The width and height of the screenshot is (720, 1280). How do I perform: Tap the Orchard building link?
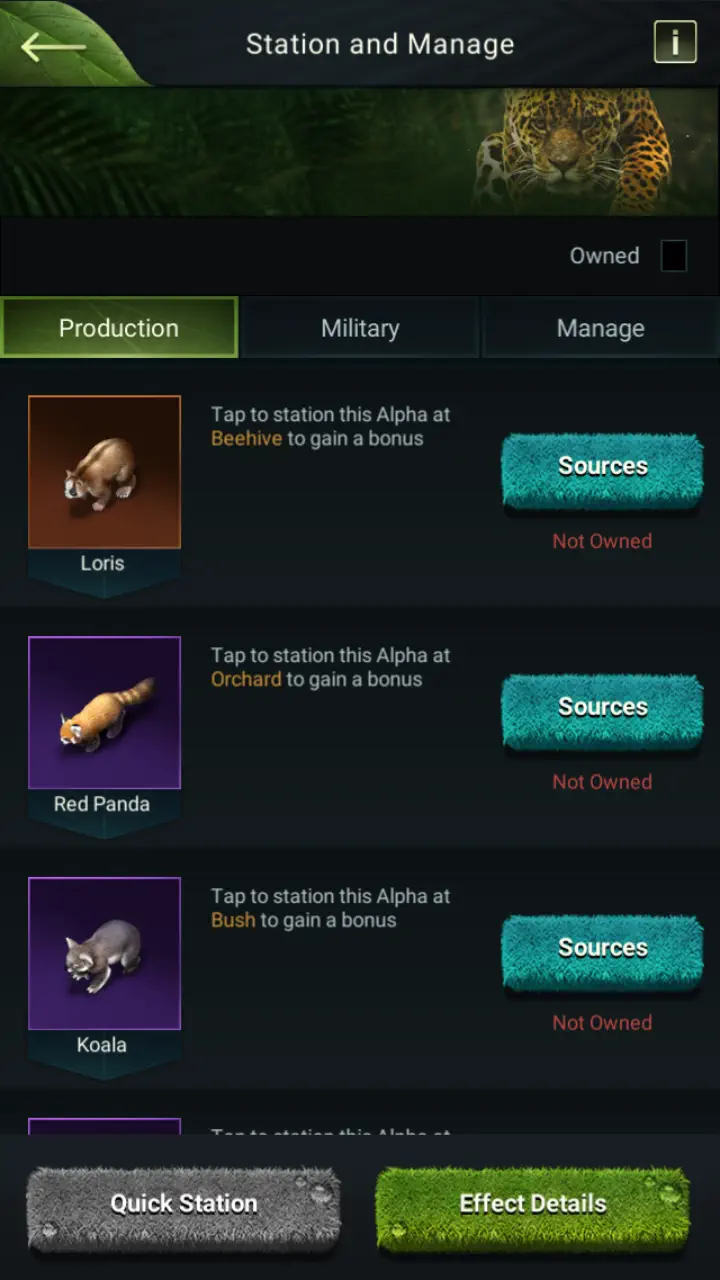(246, 680)
